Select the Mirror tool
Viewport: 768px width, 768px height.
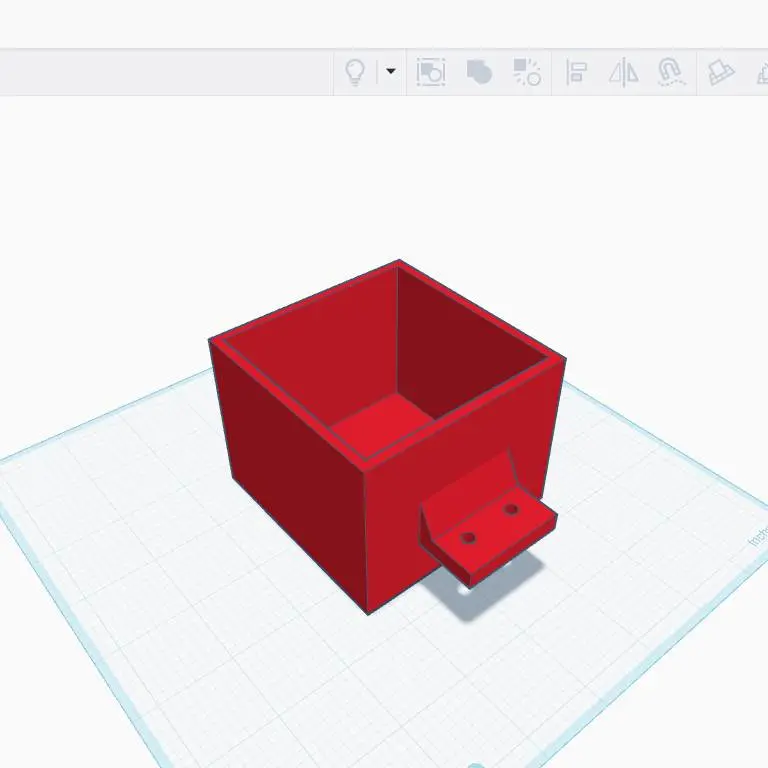(624, 72)
